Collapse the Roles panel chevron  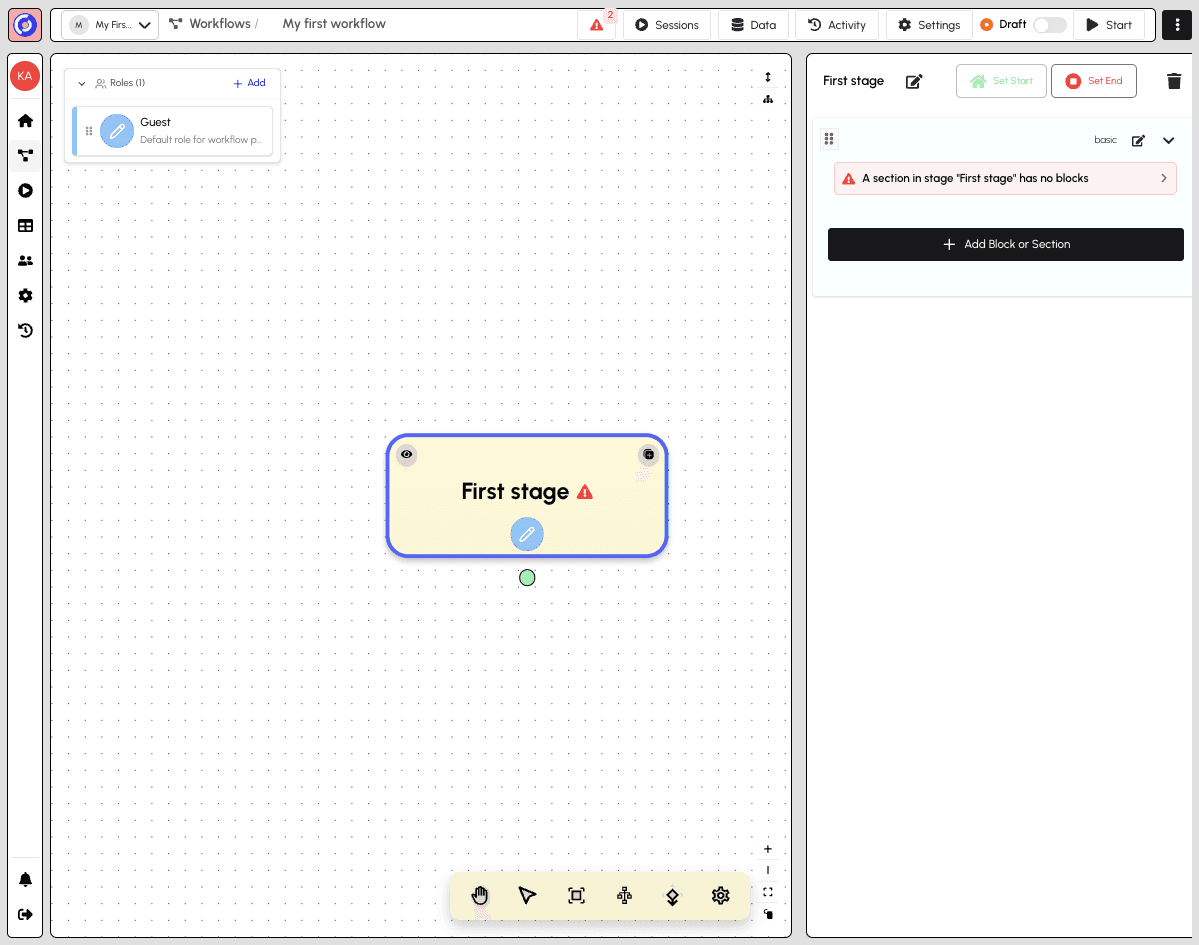(82, 84)
